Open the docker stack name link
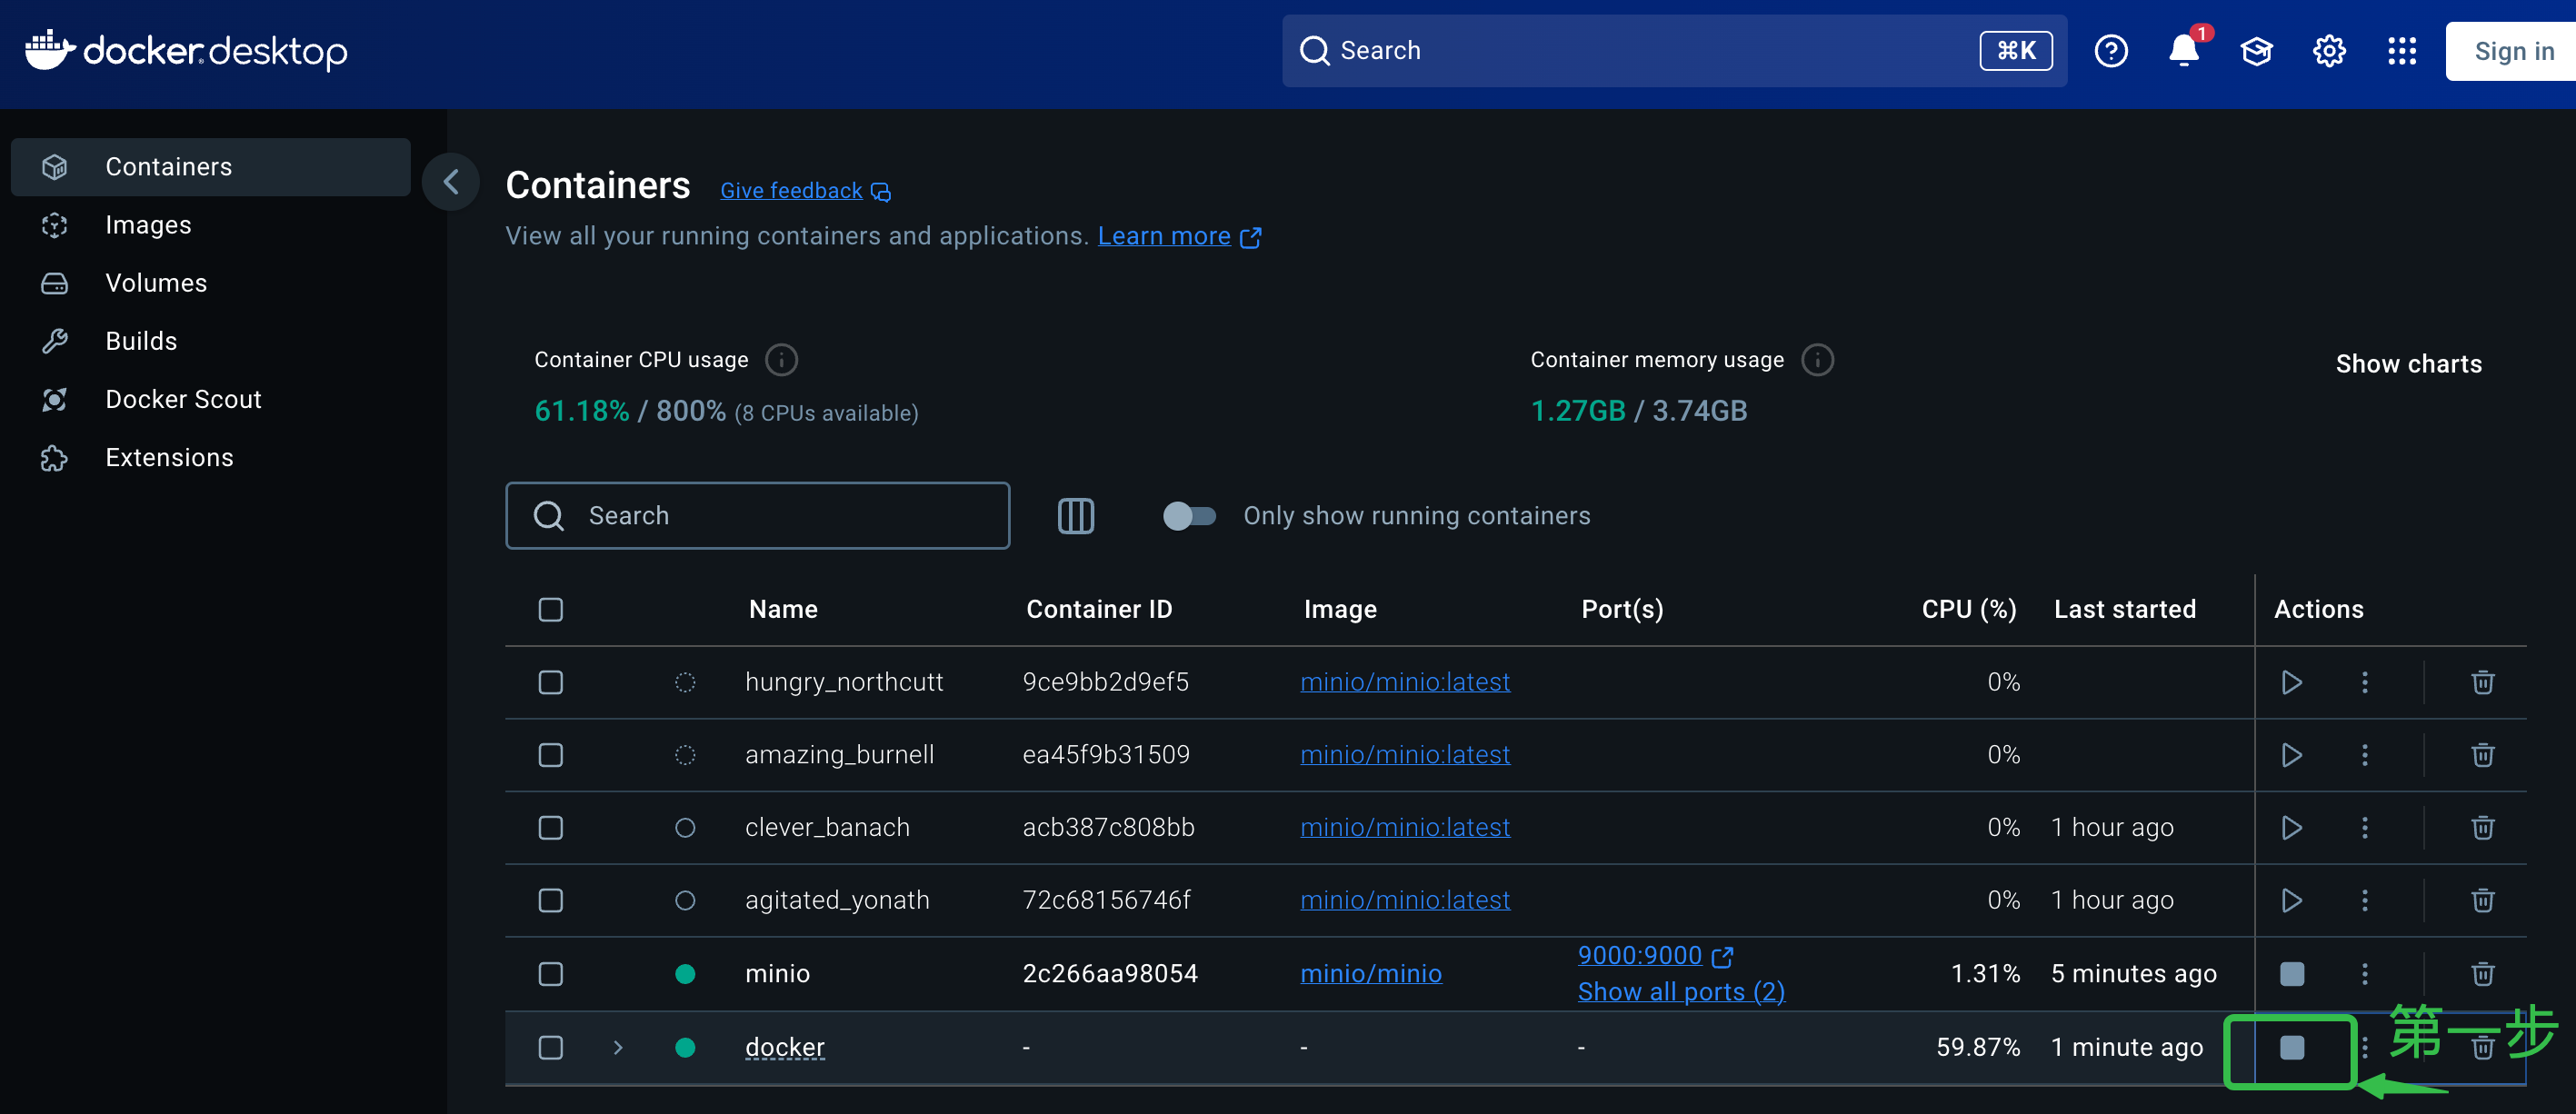Viewport: 2576px width, 1114px height. (785, 1048)
